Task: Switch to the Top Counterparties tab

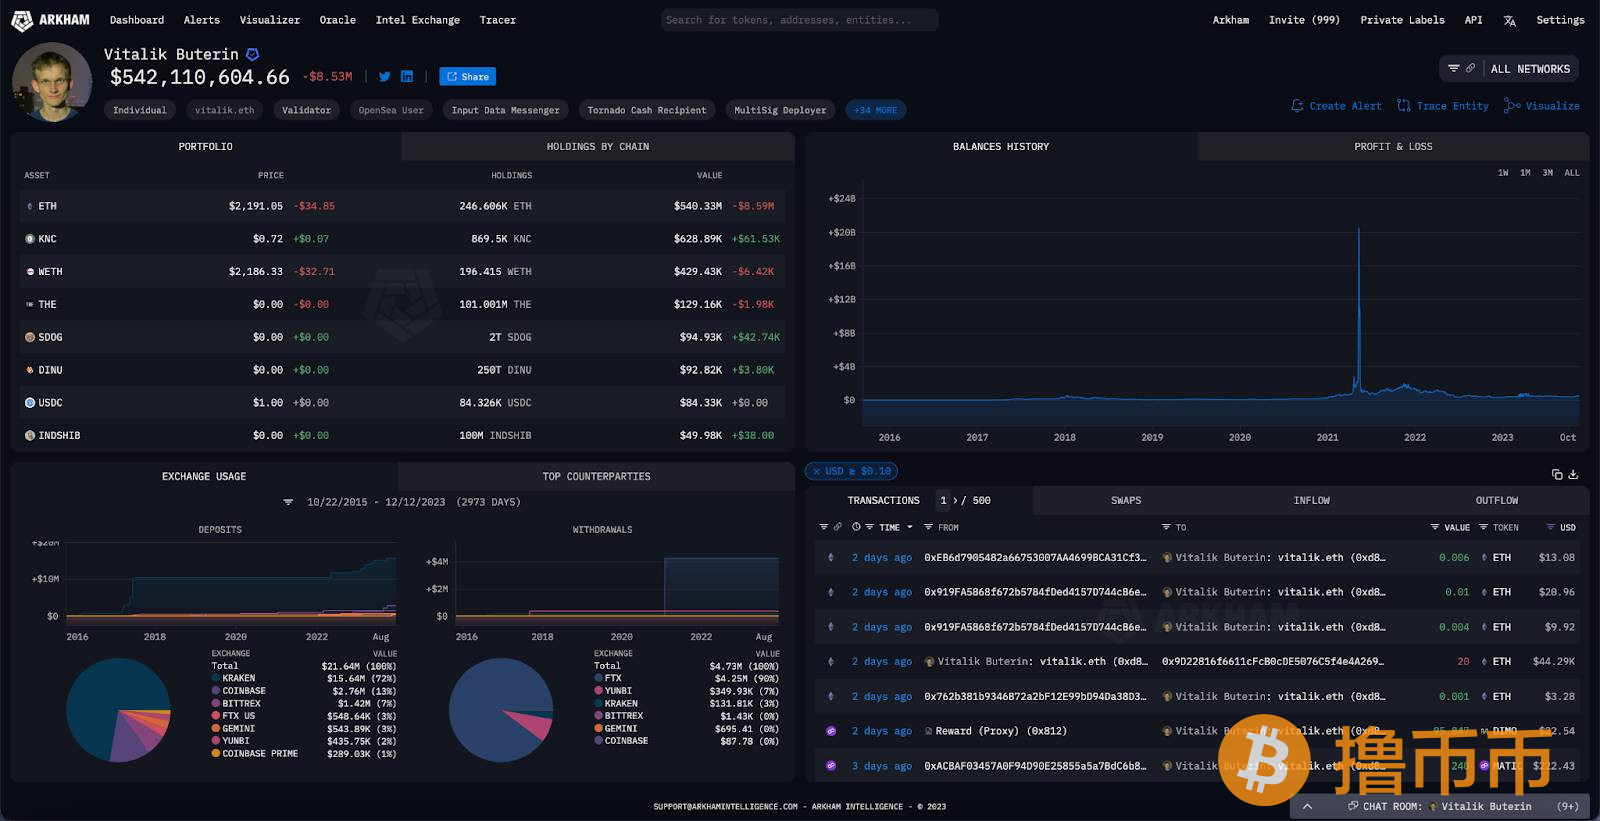Action: click(596, 476)
